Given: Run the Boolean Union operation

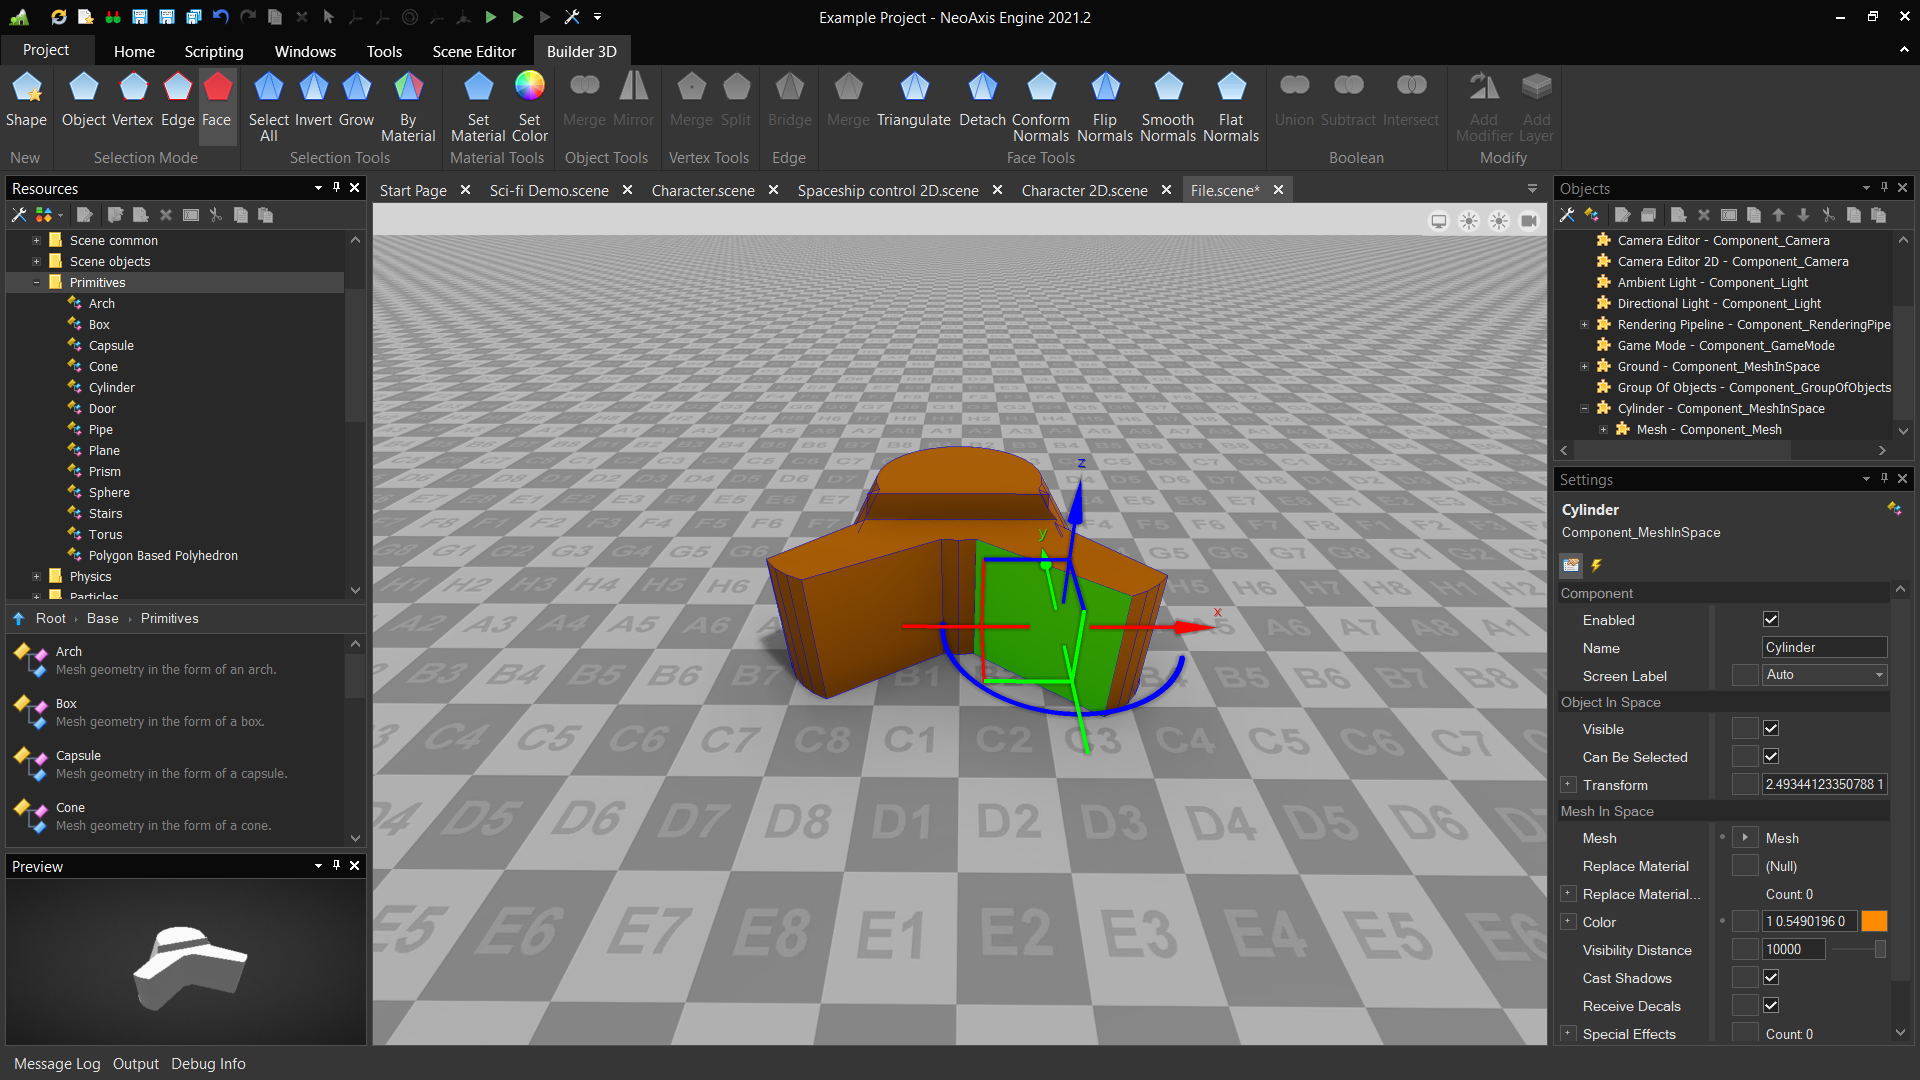Looking at the screenshot, I should point(1293,100).
